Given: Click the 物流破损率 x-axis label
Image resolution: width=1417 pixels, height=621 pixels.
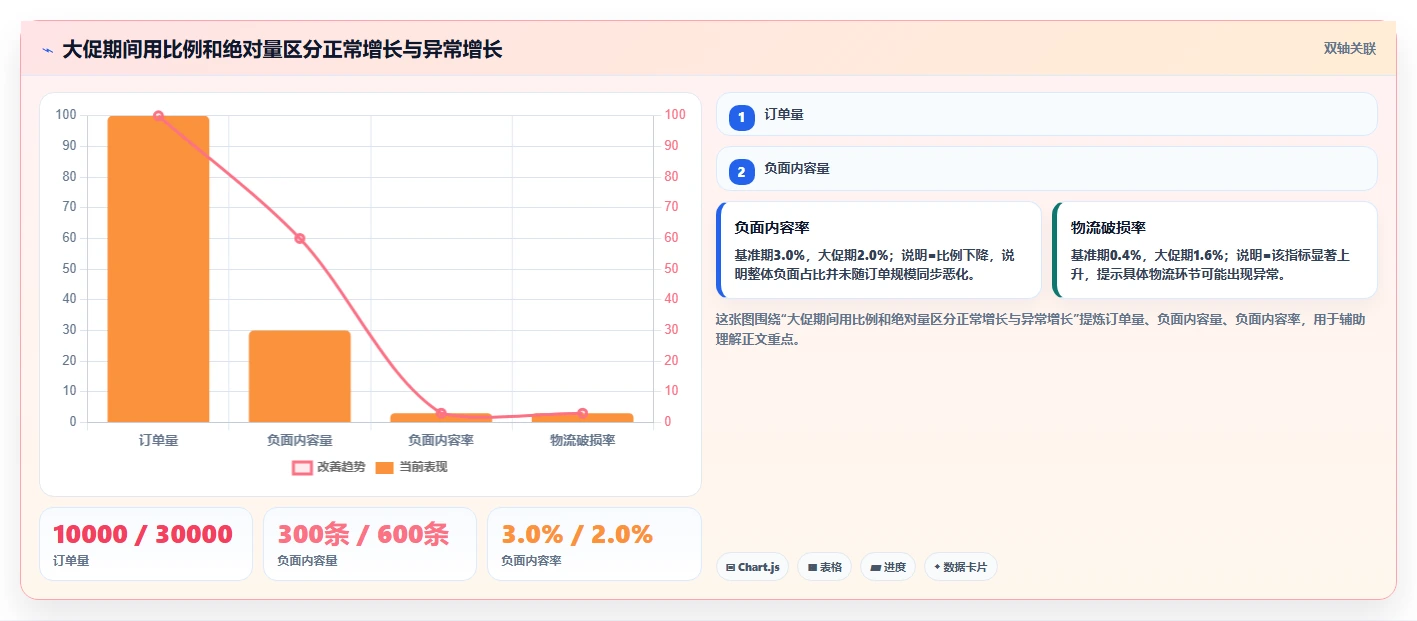Looking at the screenshot, I should pyautogui.click(x=583, y=440).
